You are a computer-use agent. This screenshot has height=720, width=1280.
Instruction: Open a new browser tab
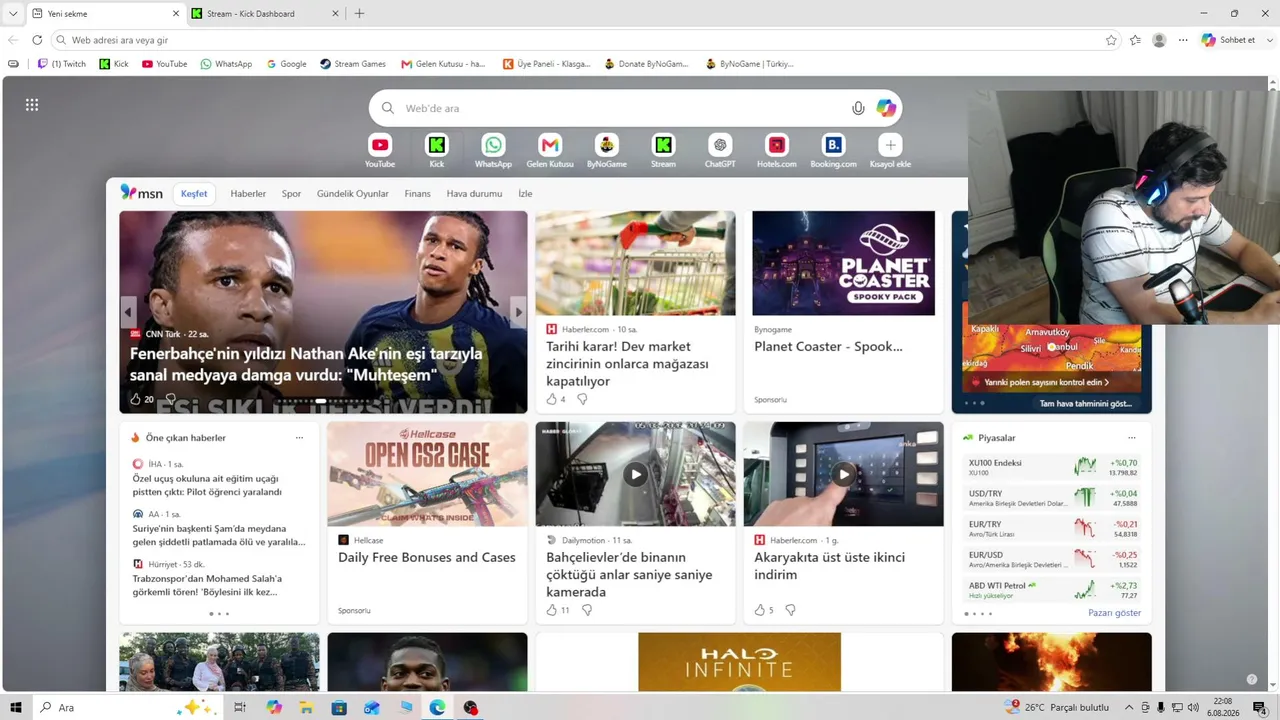pyautogui.click(x=359, y=14)
